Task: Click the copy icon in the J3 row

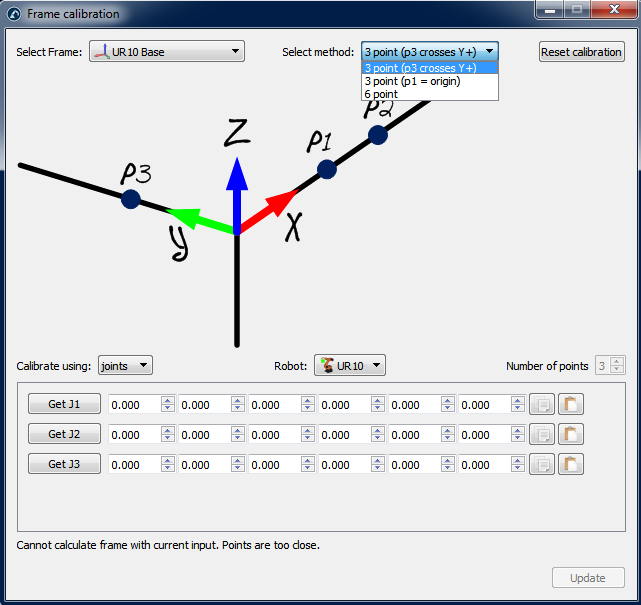Action: point(541,465)
